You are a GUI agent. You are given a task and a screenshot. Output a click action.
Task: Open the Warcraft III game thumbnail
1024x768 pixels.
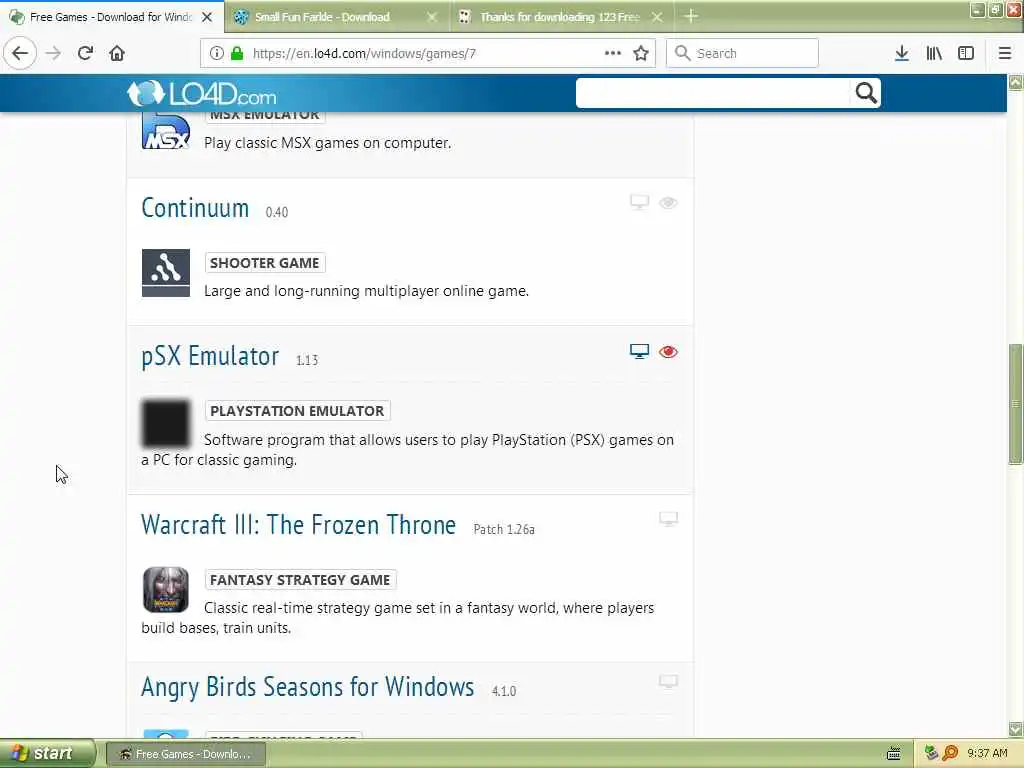(x=166, y=590)
